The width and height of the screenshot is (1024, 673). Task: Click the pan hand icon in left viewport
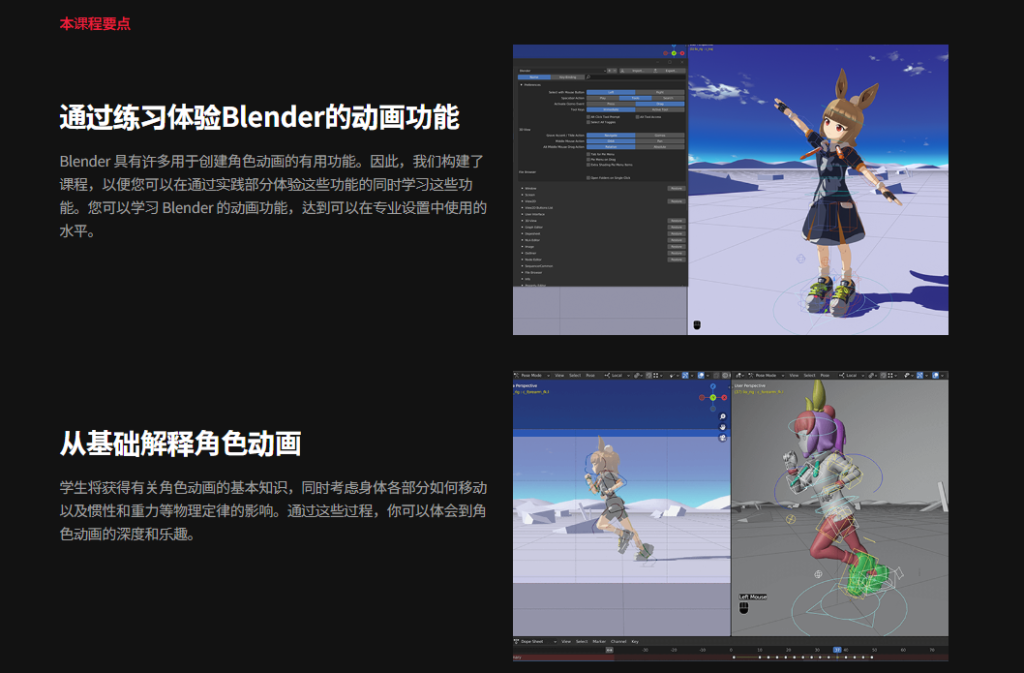click(x=723, y=427)
